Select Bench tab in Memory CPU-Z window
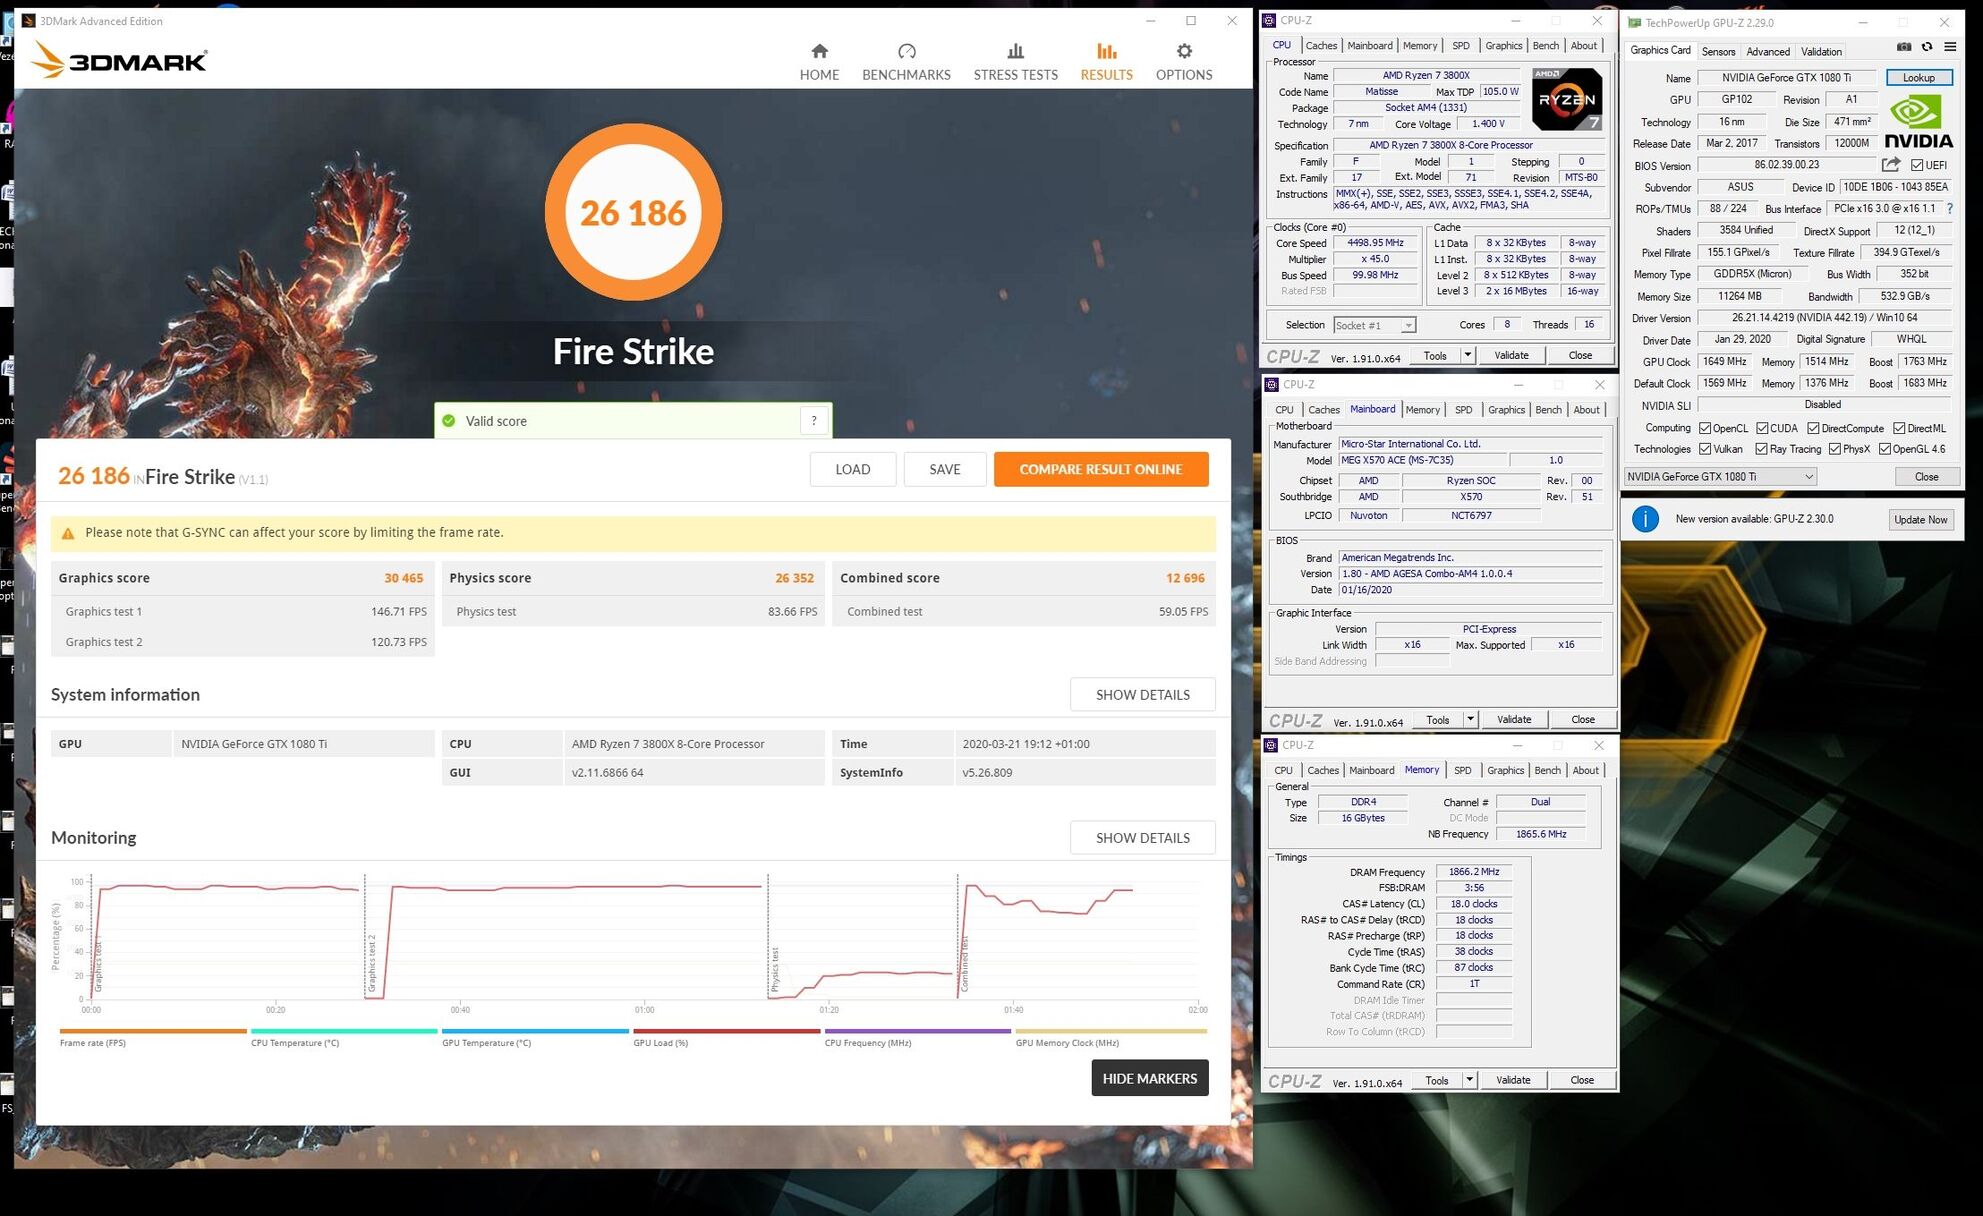Viewport: 1983px width, 1216px height. click(1547, 771)
